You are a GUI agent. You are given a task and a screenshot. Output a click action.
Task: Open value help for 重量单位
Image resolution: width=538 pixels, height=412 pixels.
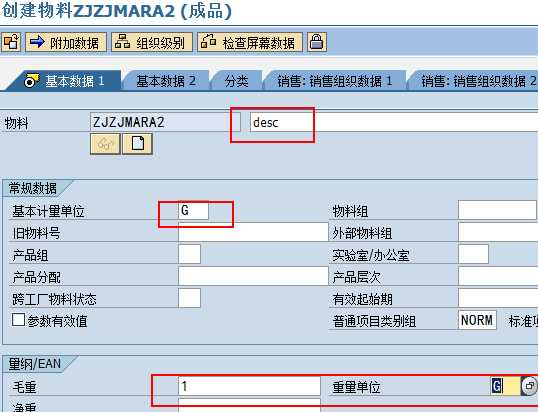pos(529,386)
